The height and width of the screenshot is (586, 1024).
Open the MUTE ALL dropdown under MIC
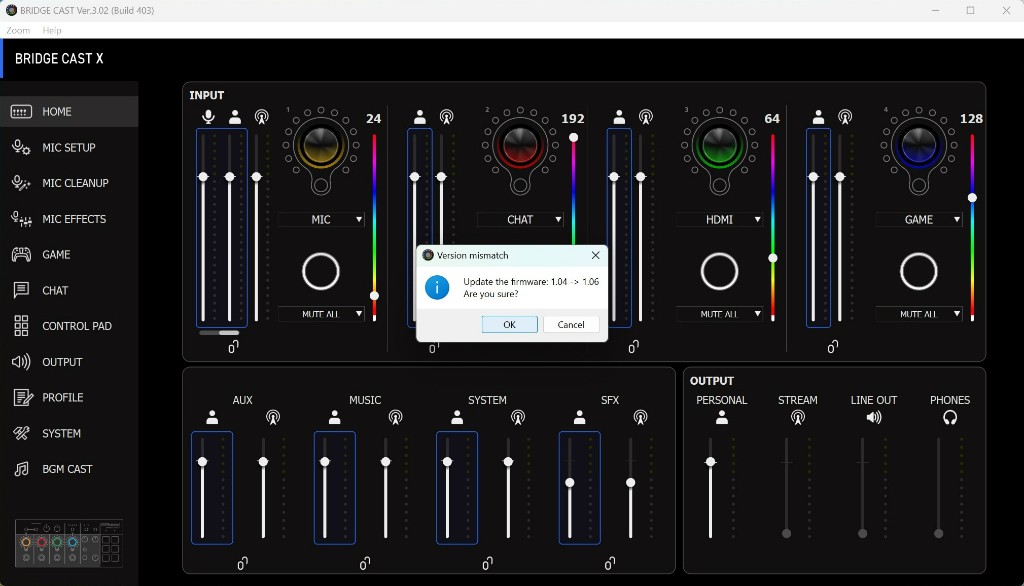[x=321, y=314]
